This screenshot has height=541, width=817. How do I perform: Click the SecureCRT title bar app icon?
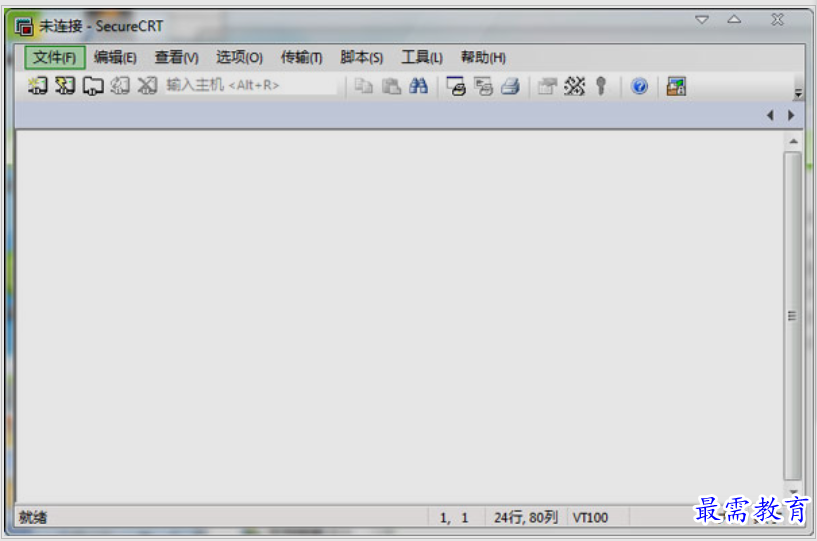pos(23,26)
